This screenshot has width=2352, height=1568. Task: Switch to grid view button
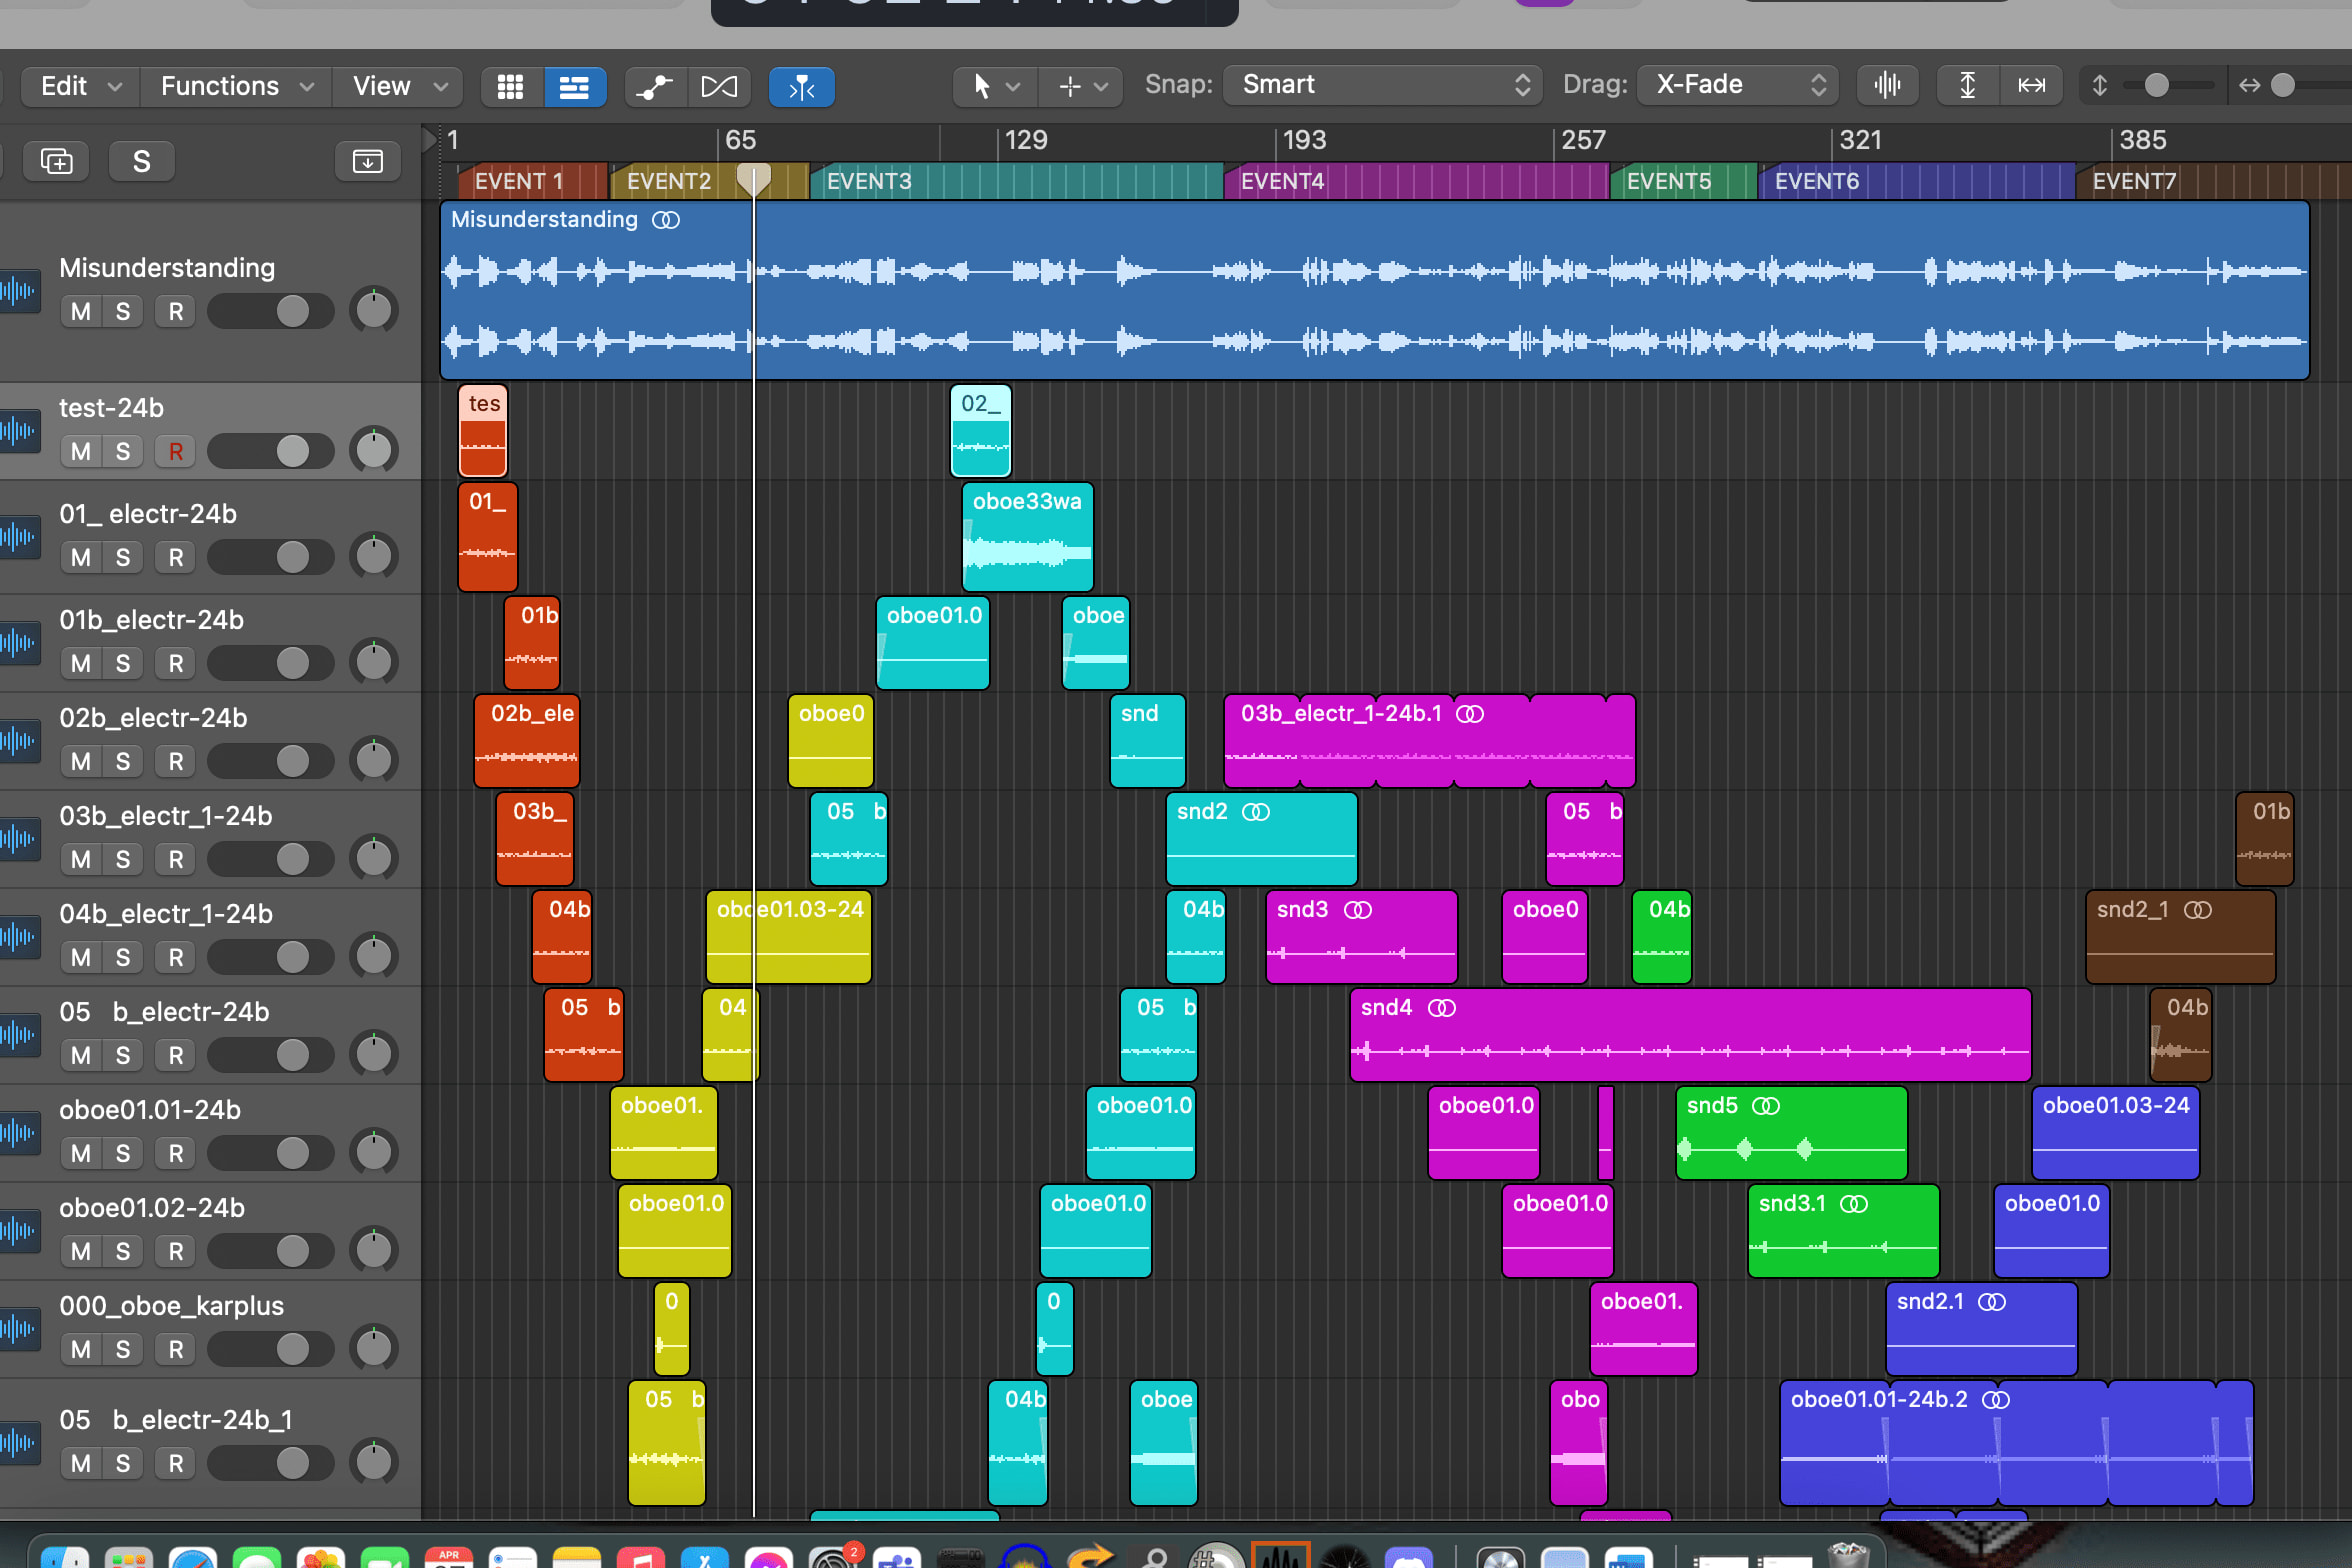(x=510, y=87)
